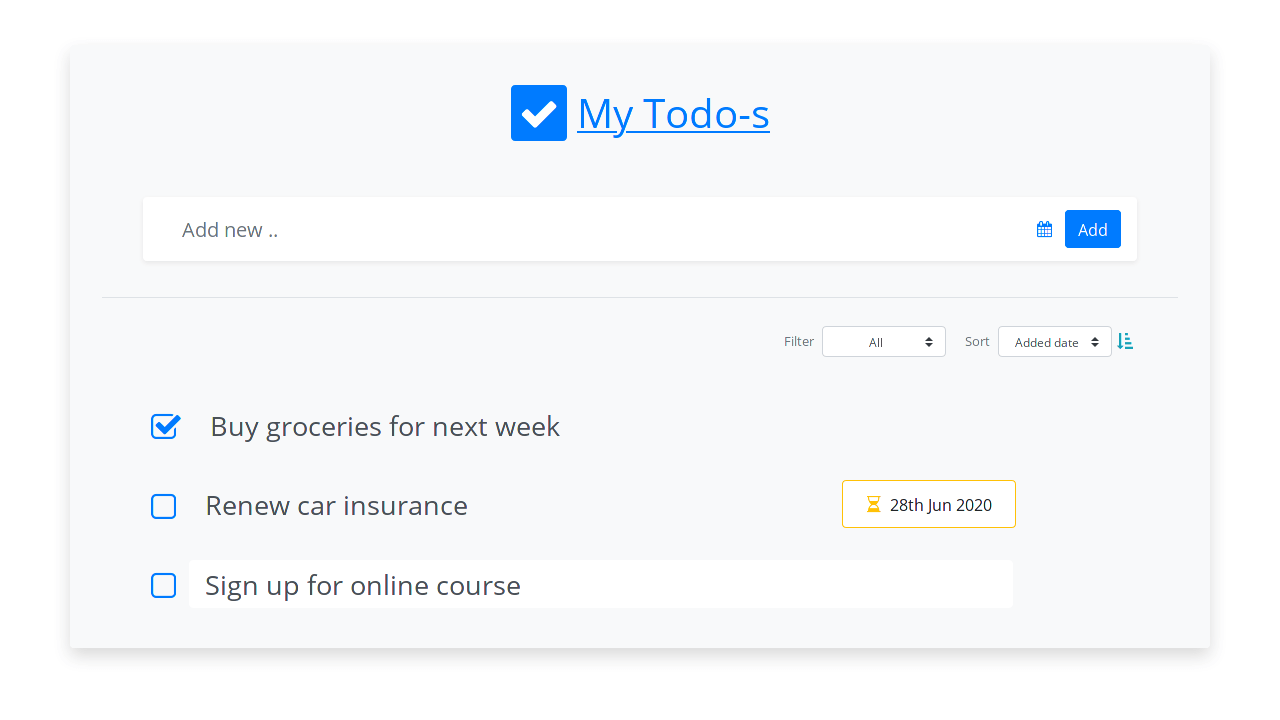Open the calendar due date picker icon
Screen dimensions: 1280x720
(1044, 230)
